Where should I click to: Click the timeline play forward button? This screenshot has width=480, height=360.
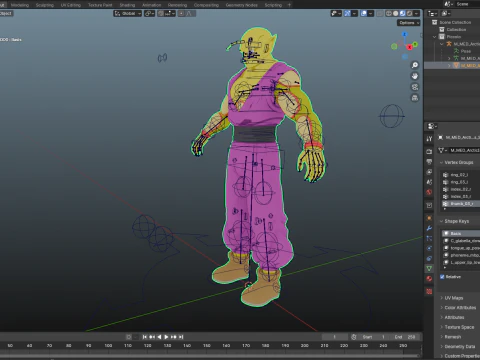tap(166, 337)
